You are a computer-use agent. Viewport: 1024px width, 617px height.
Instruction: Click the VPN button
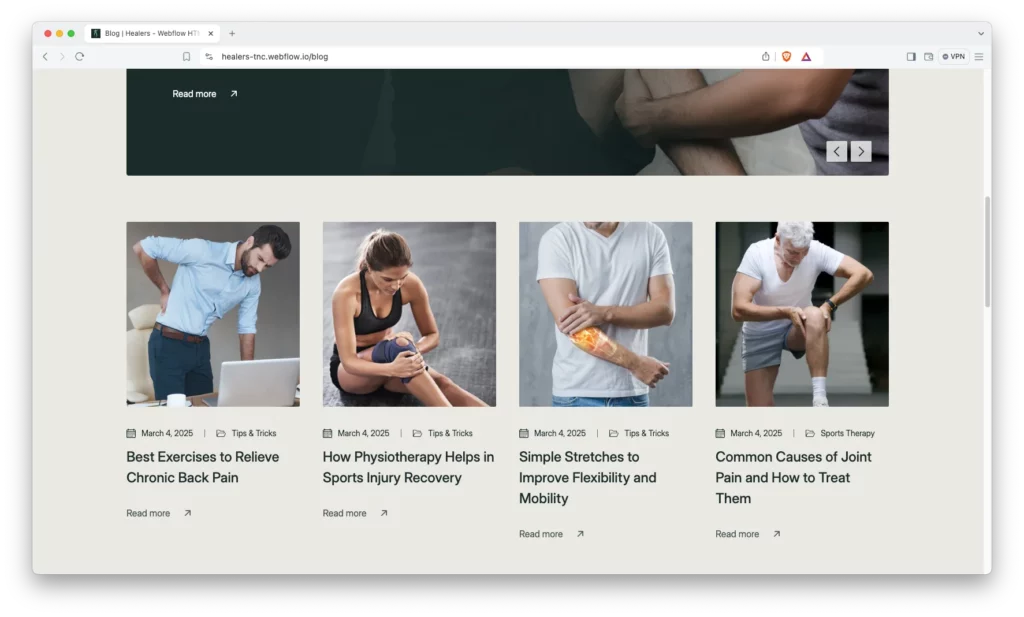click(x=953, y=57)
